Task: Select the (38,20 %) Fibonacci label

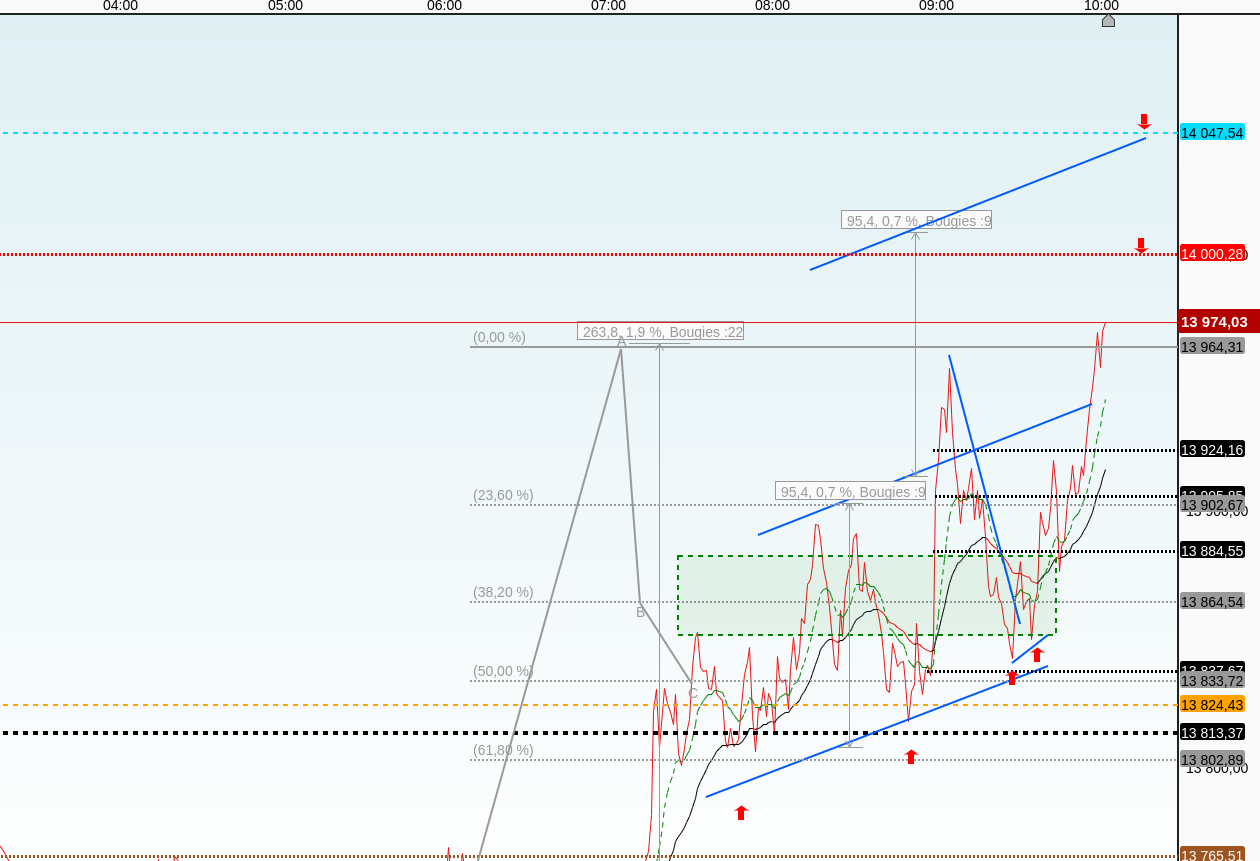Action: tap(503, 592)
